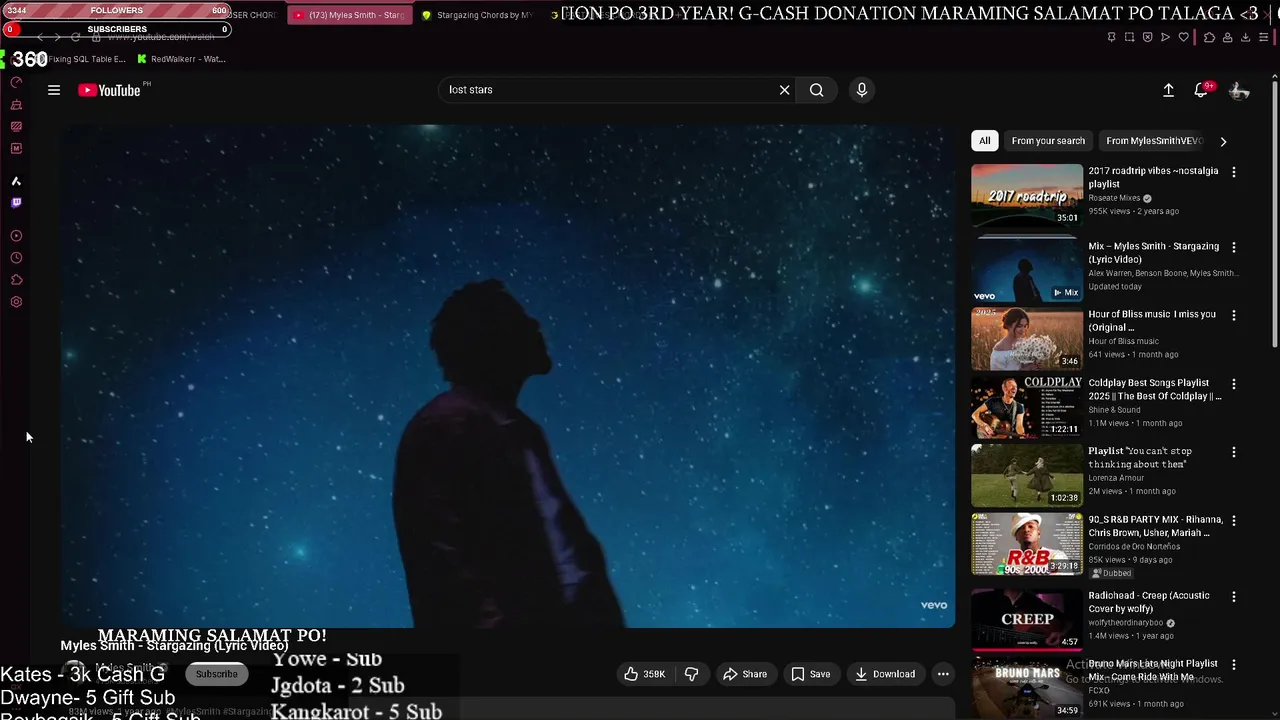Open YouTube notifications bell
This screenshot has width=1280, height=720.
pyautogui.click(x=1201, y=90)
